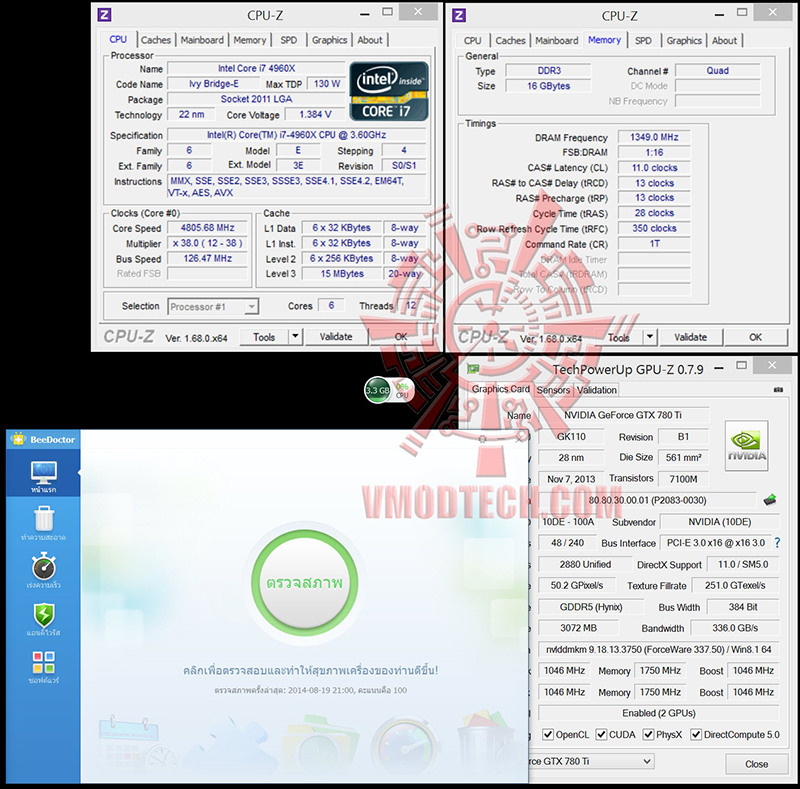Open BeeDoctor speed-up stopwatch icon

[x=44, y=566]
